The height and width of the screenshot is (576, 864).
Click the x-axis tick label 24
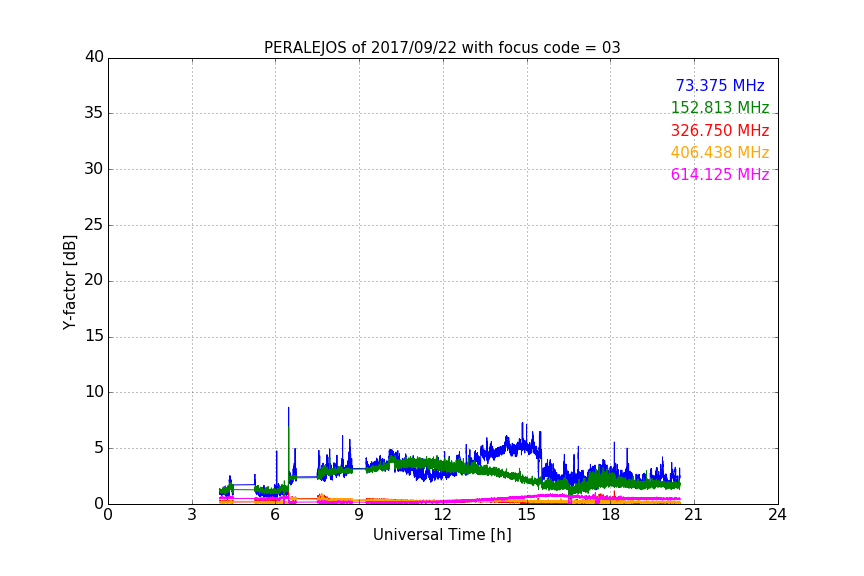(777, 515)
